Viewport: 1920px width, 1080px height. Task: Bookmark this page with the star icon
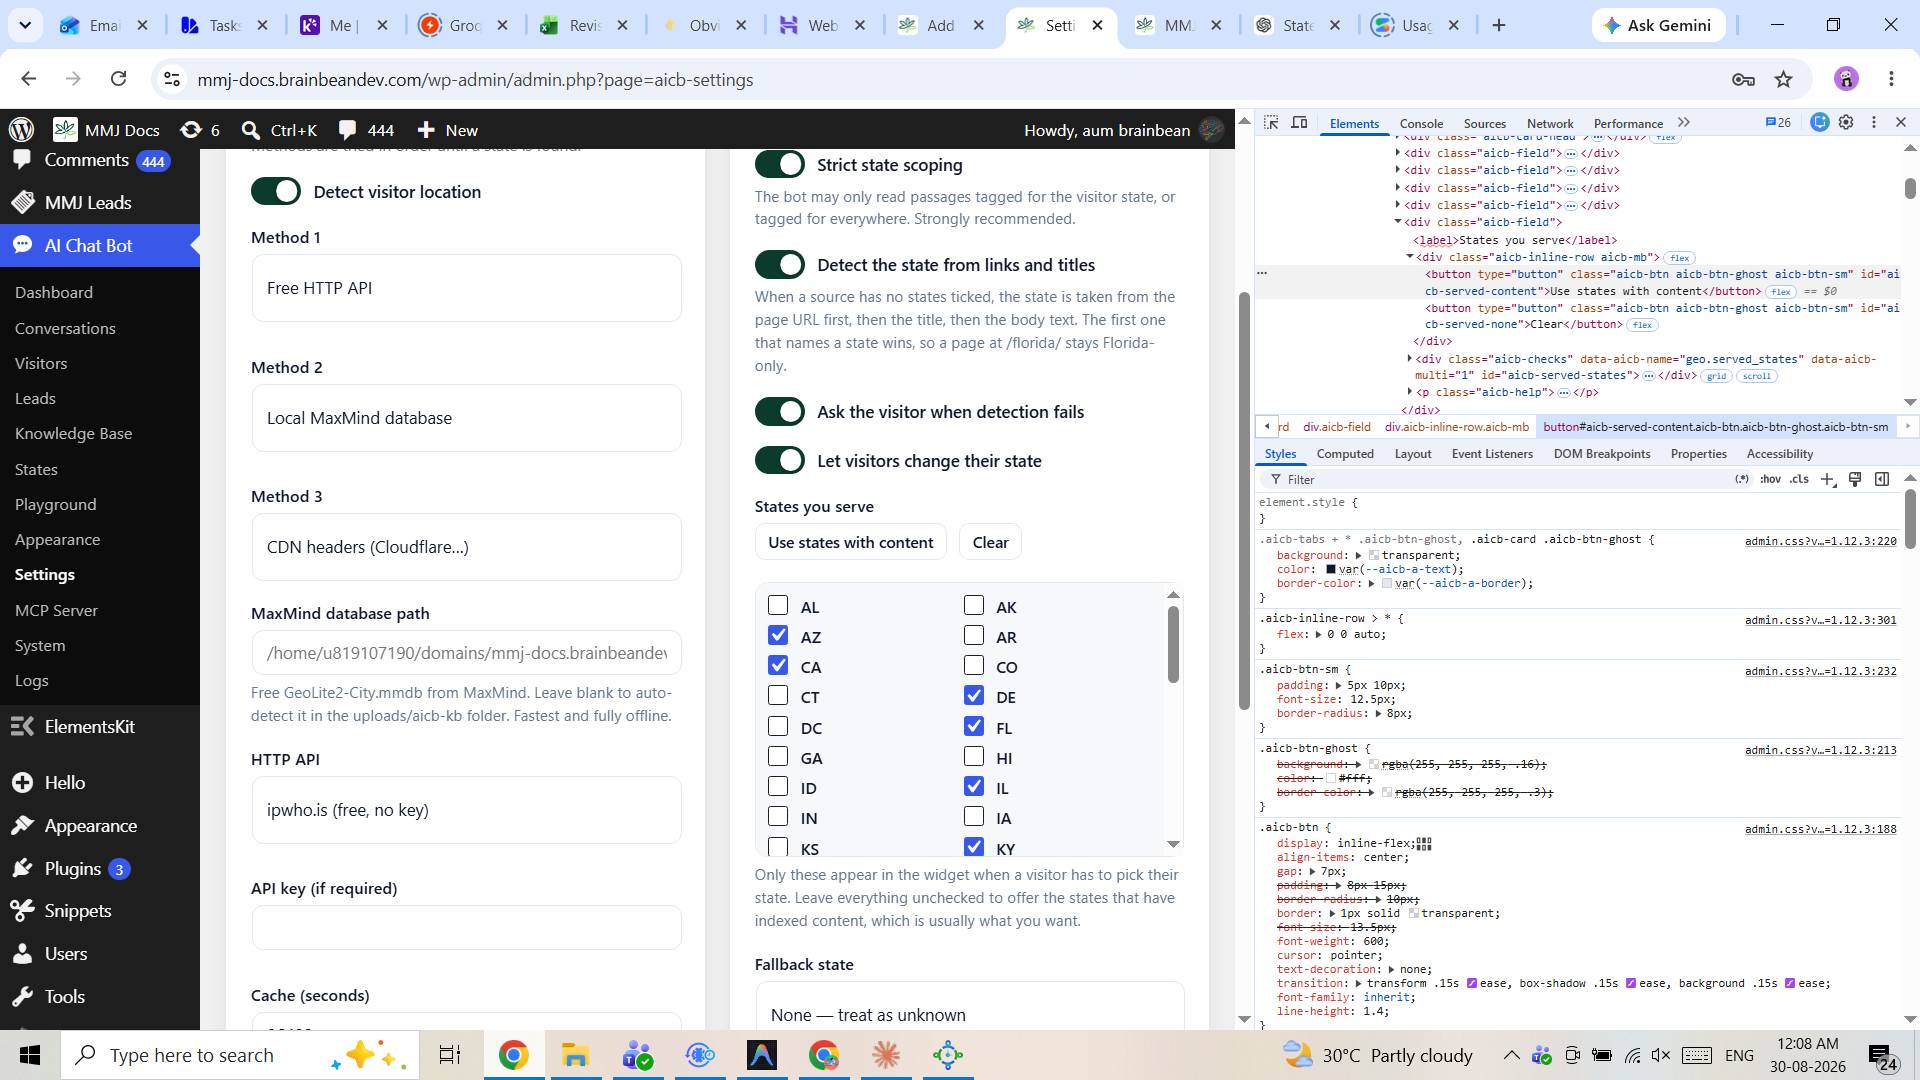click(1784, 80)
